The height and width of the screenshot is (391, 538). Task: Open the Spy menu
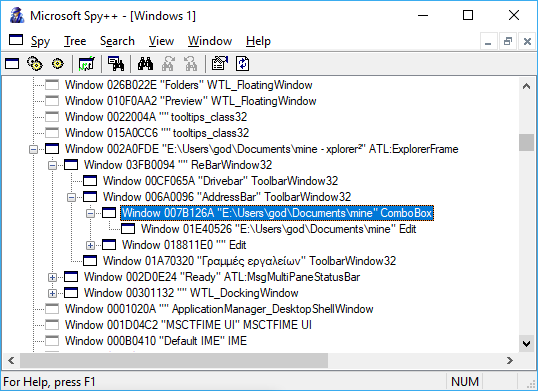40,41
